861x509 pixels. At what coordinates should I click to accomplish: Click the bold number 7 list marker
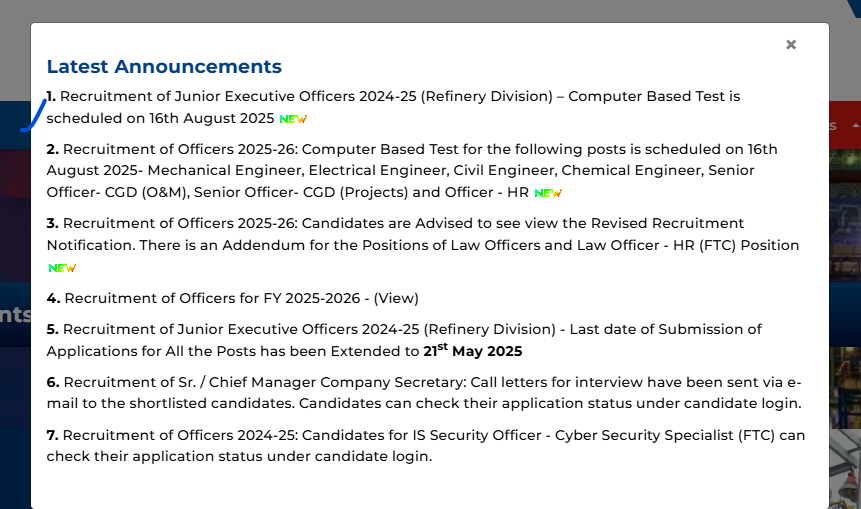pos(53,435)
